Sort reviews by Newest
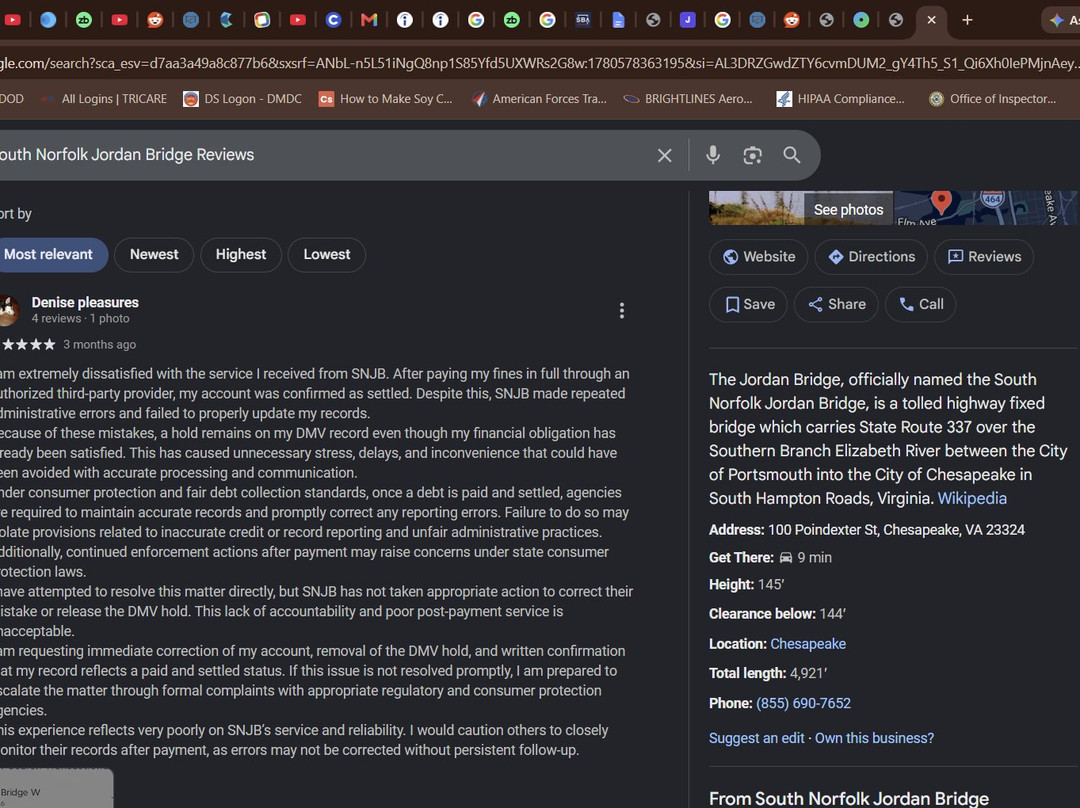Image resolution: width=1080 pixels, height=808 pixels. [154, 254]
